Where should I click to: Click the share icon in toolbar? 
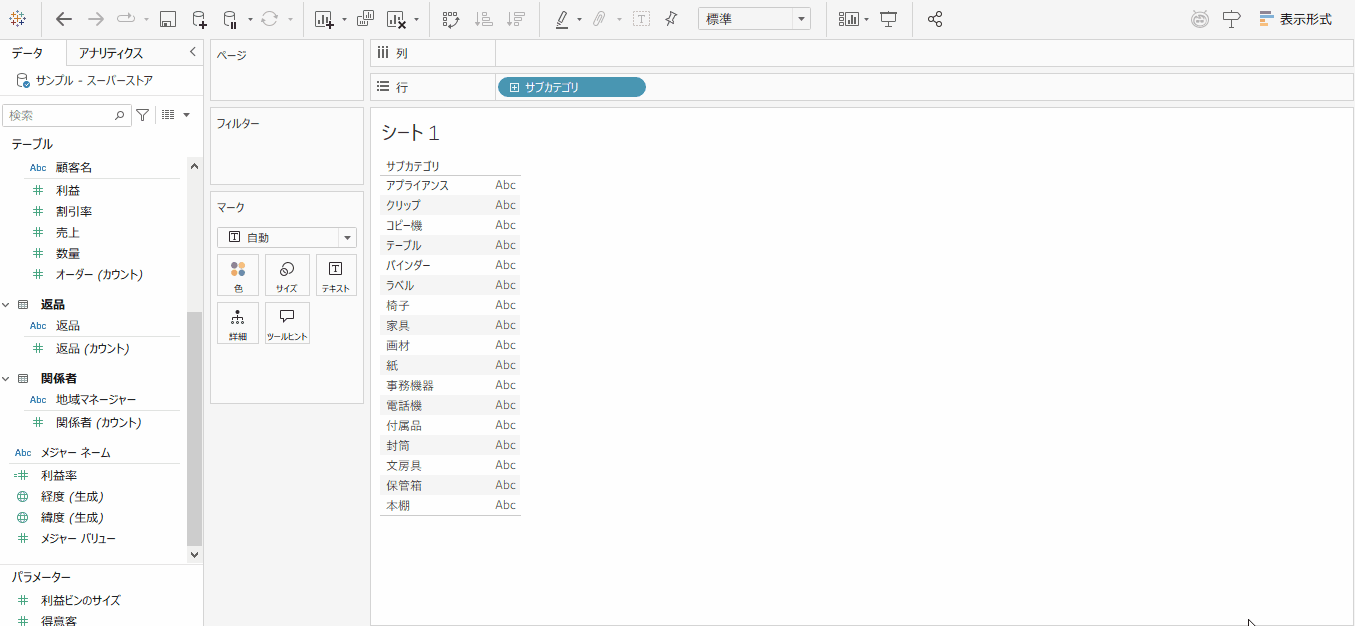pyautogui.click(x=935, y=19)
